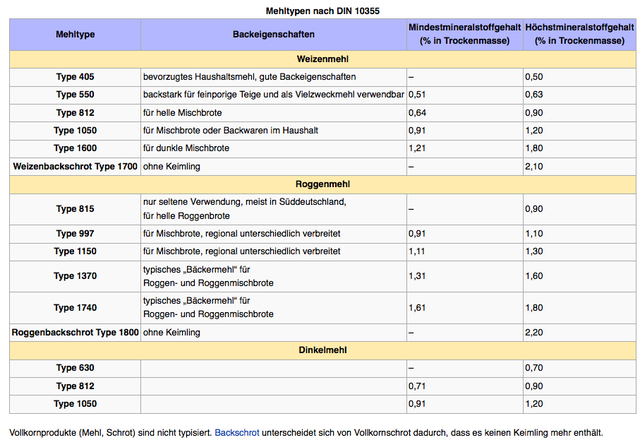Click 'ohne Keimling' in Weizenbackschrot row

point(171,167)
